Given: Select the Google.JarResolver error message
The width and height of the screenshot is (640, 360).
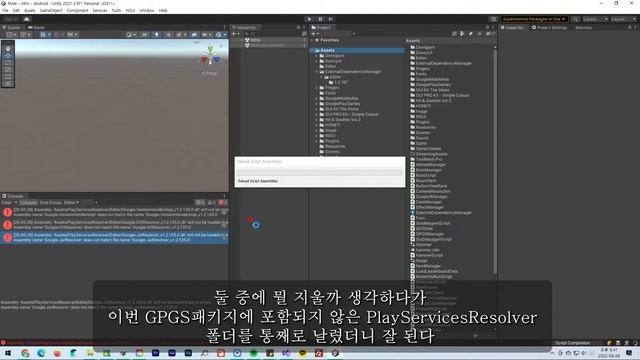Looking at the screenshot, I should click(114, 238).
